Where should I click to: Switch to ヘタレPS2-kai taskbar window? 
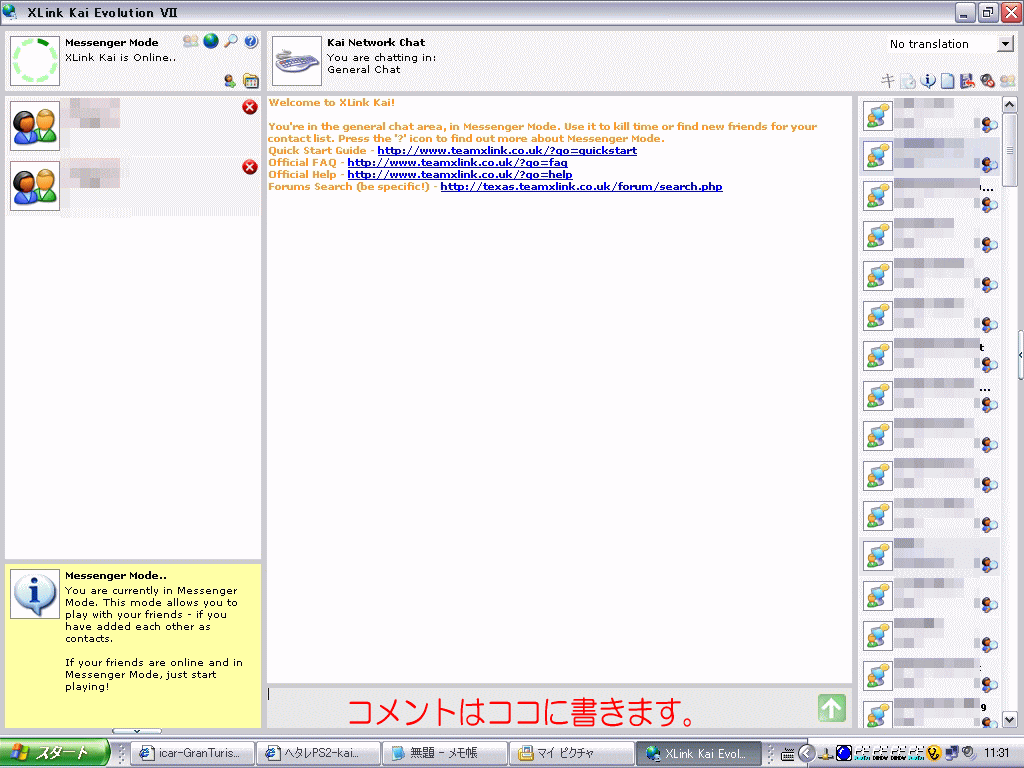[318, 753]
